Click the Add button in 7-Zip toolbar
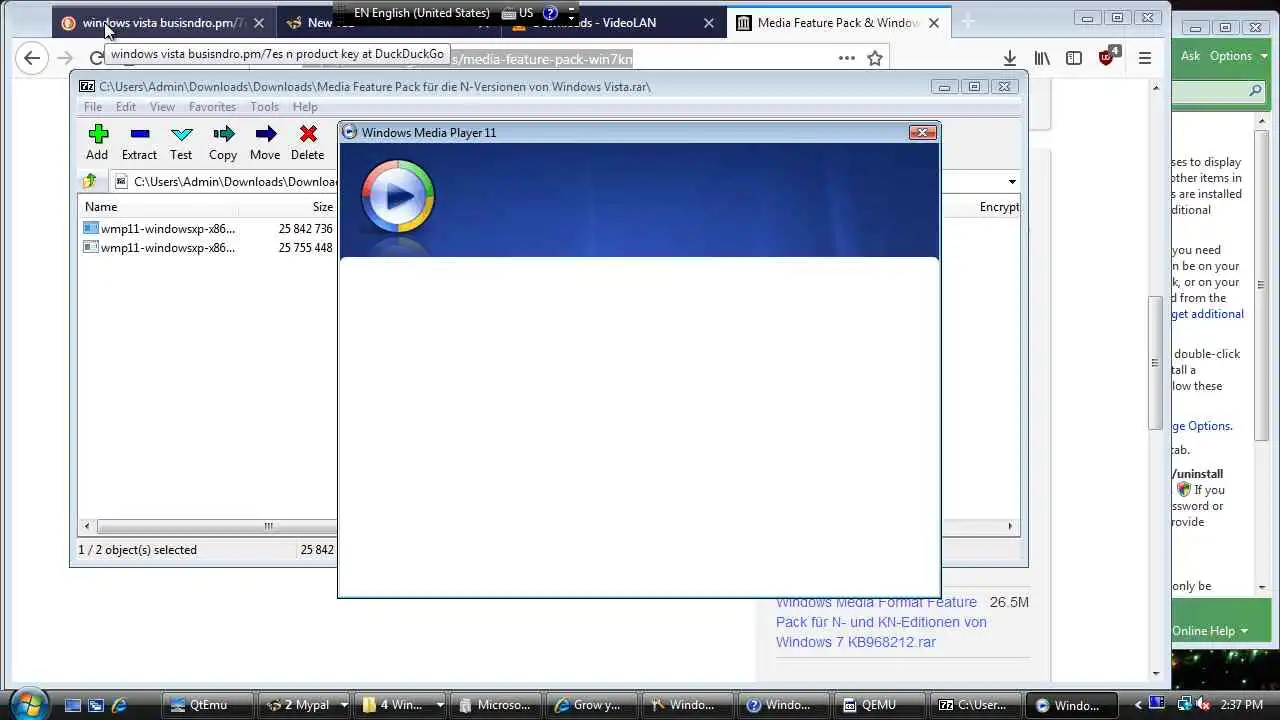 click(97, 142)
